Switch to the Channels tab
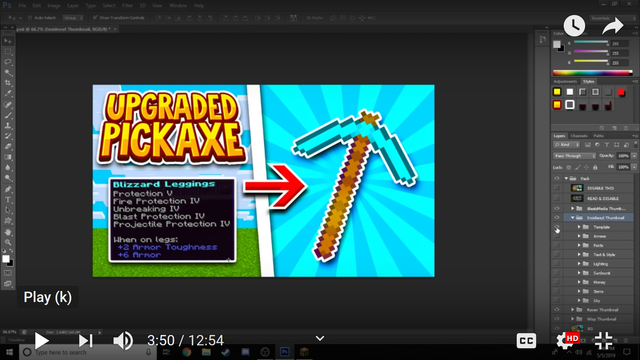Viewport: 640px width, 360px height. click(x=579, y=136)
